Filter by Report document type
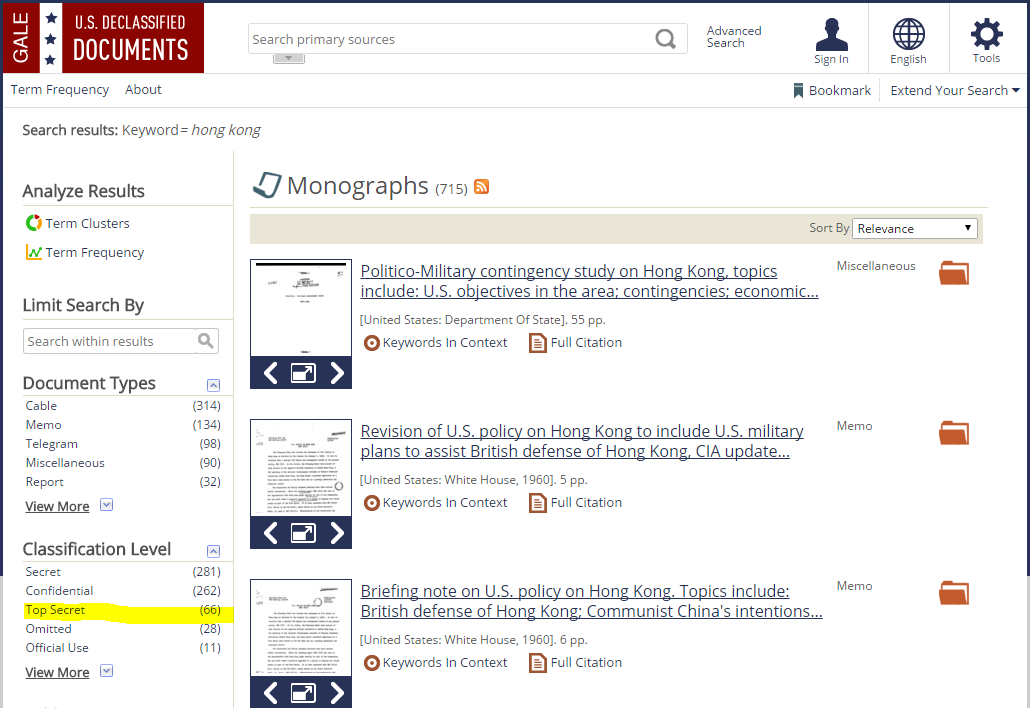1030x708 pixels. (x=123, y=482)
